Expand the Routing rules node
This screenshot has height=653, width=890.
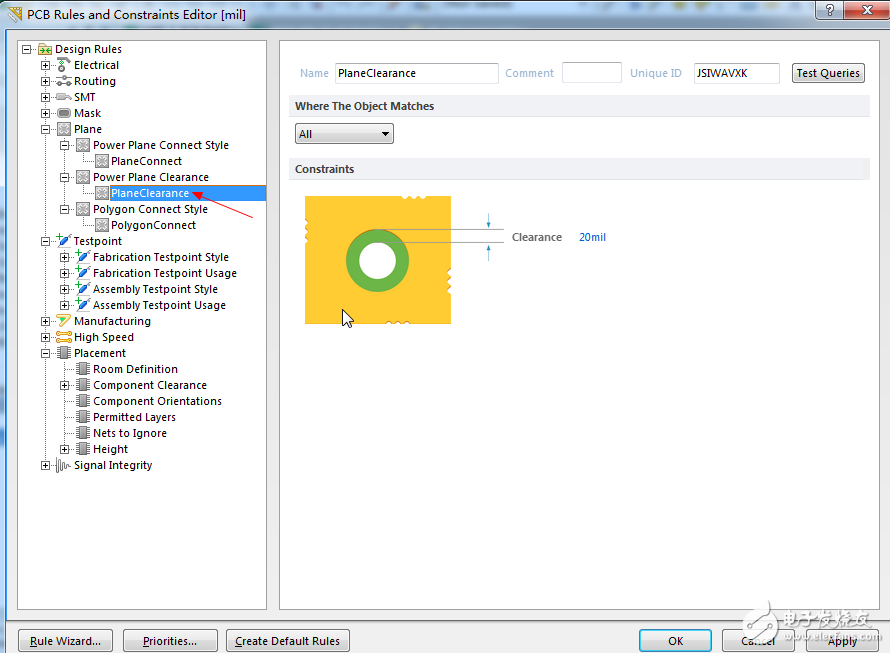point(45,81)
